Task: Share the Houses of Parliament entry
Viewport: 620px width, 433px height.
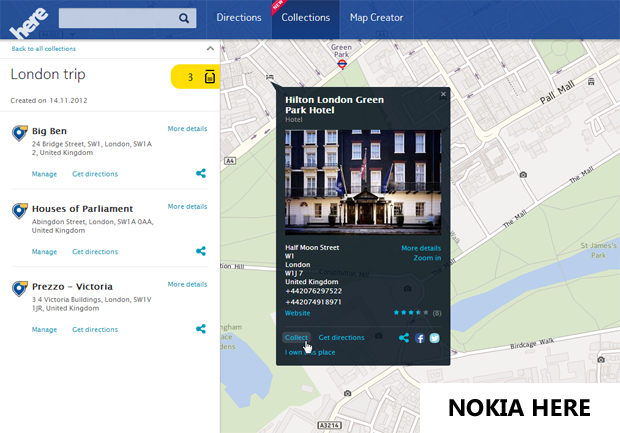Action: [x=201, y=251]
